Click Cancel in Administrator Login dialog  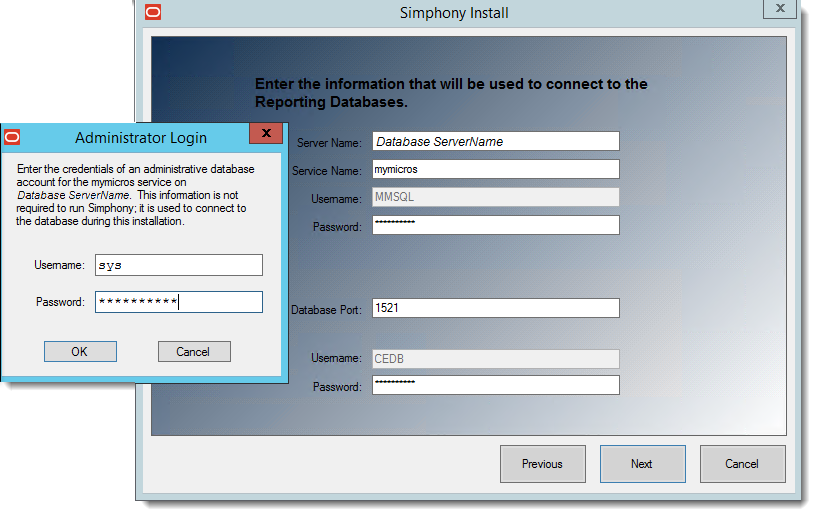point(194,352)
